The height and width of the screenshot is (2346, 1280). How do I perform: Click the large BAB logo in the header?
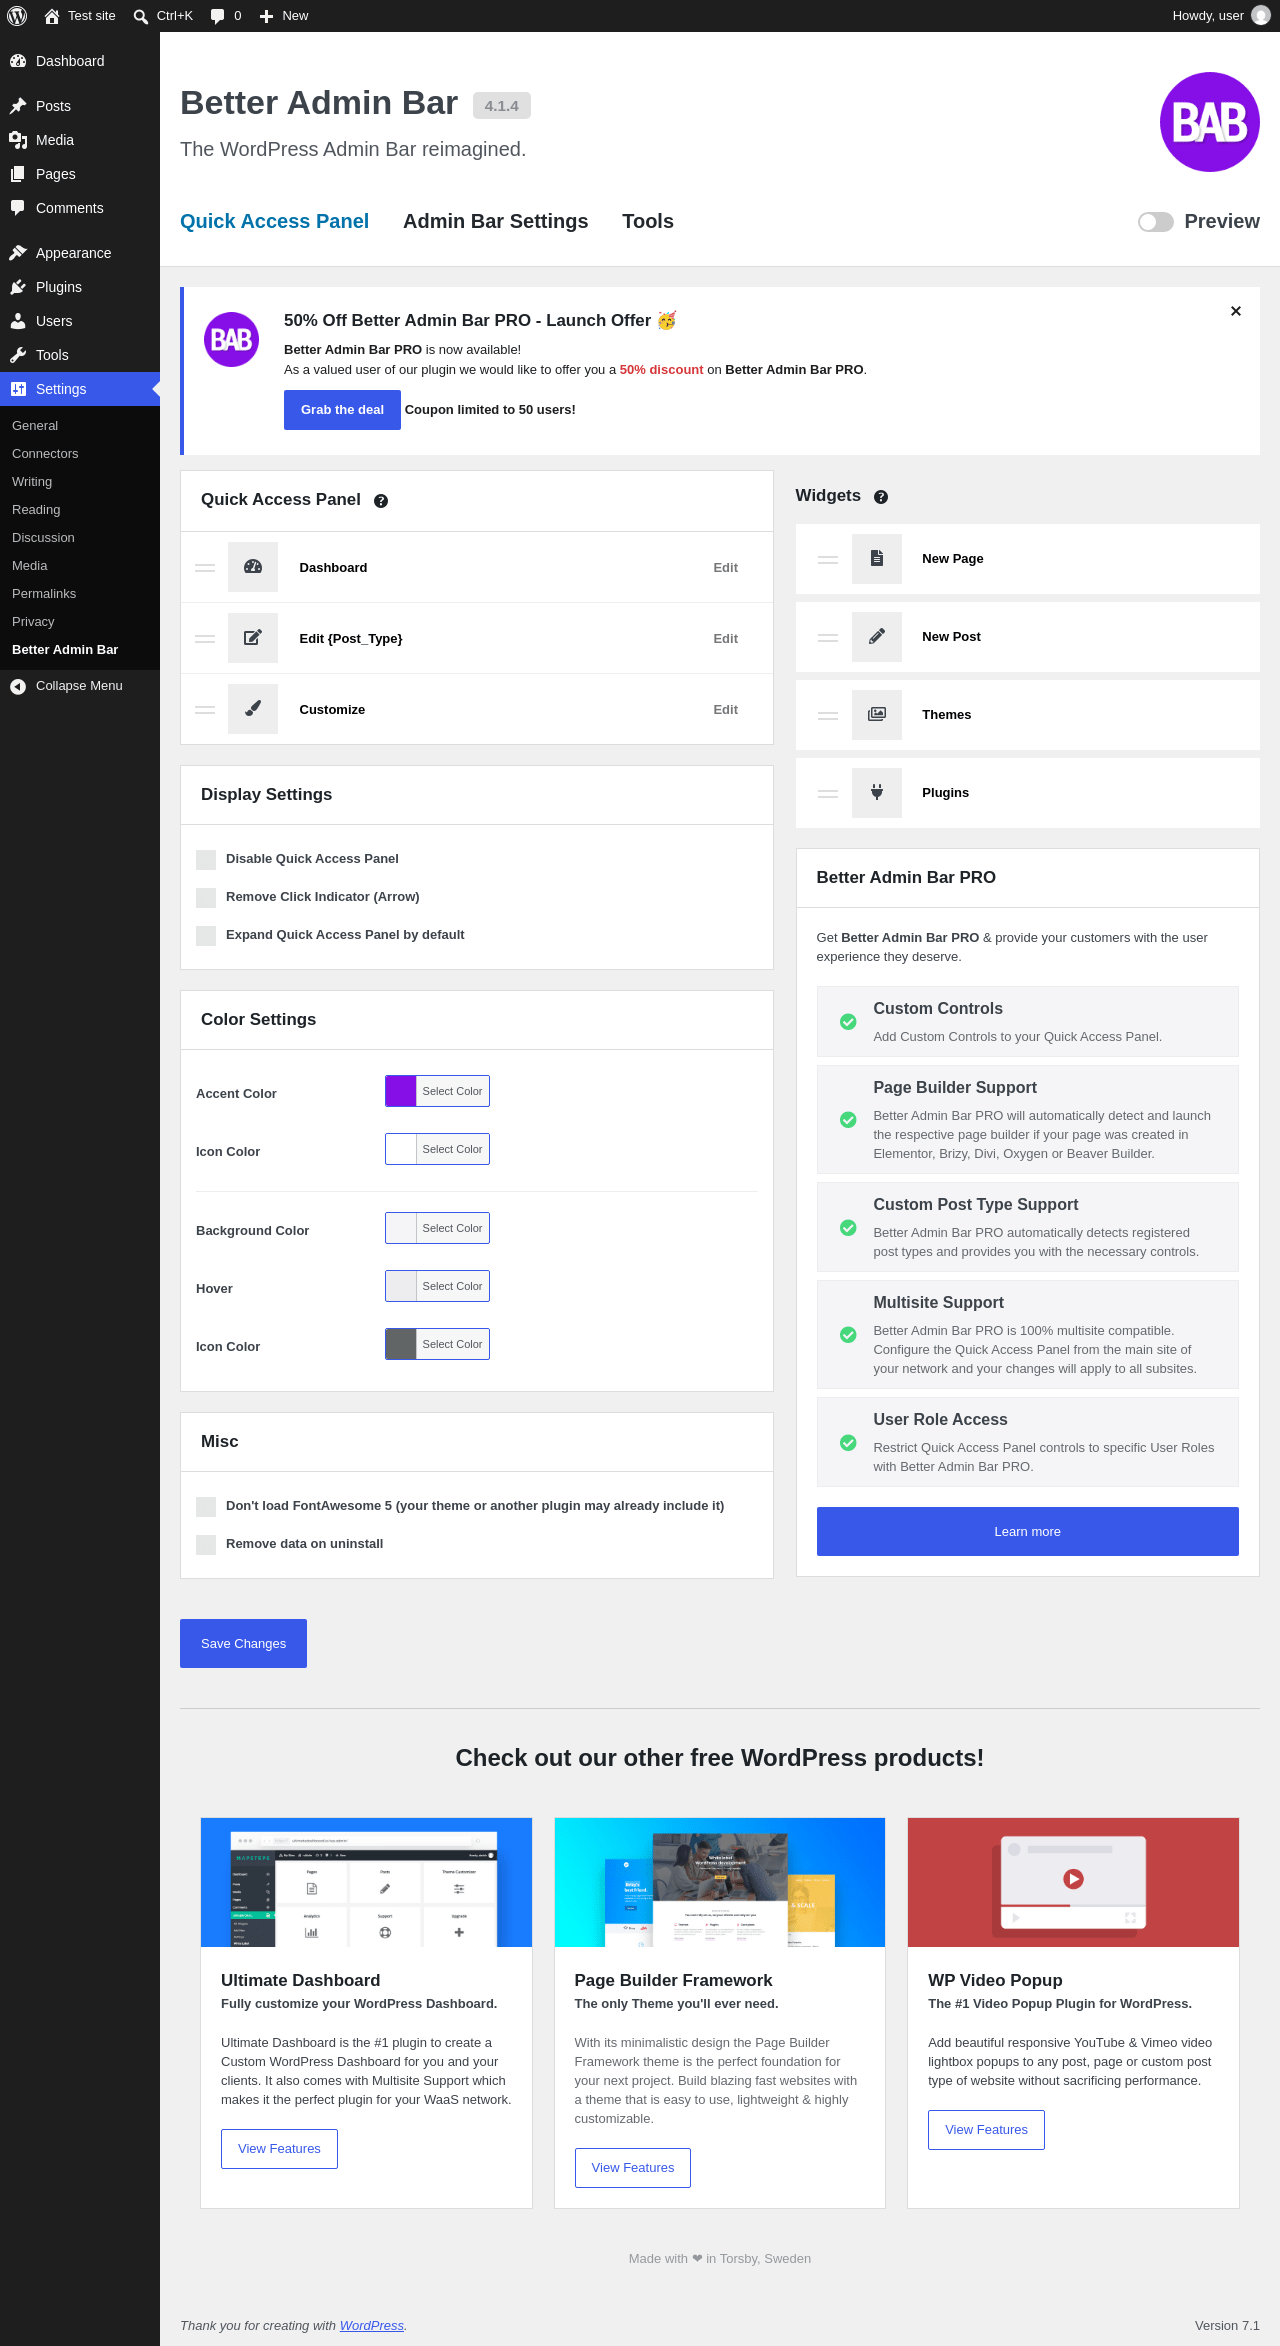point(1210,122)
